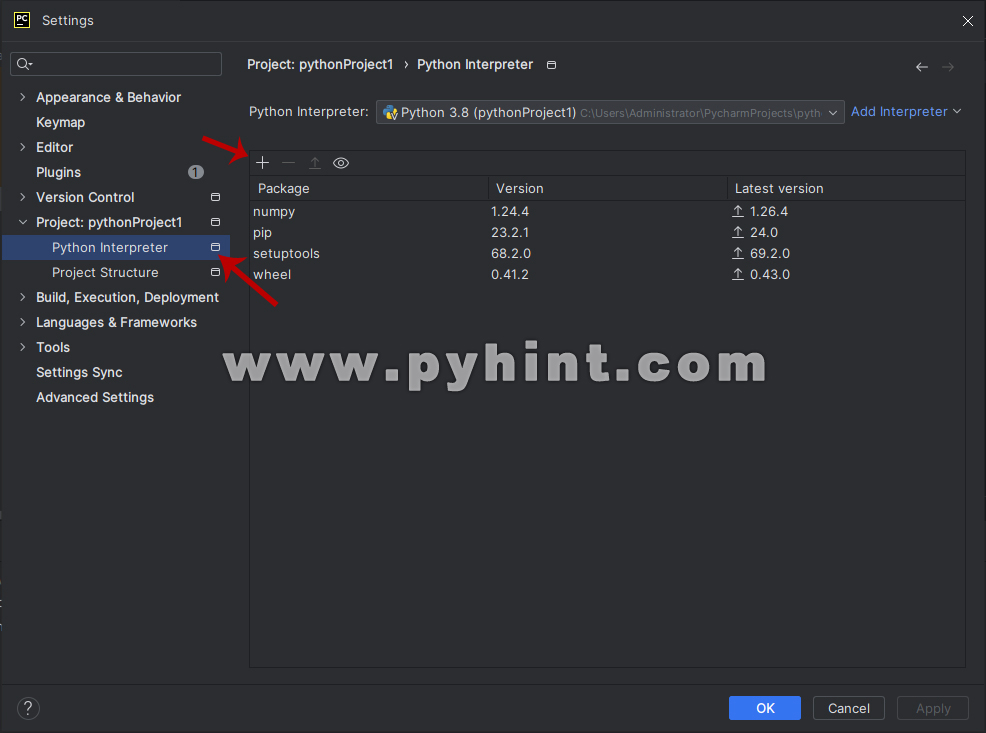Click the upgrade arrow for numpy 1.26.4
The width and height of the screenshot is (986, 733).
[x=738, y=211]
